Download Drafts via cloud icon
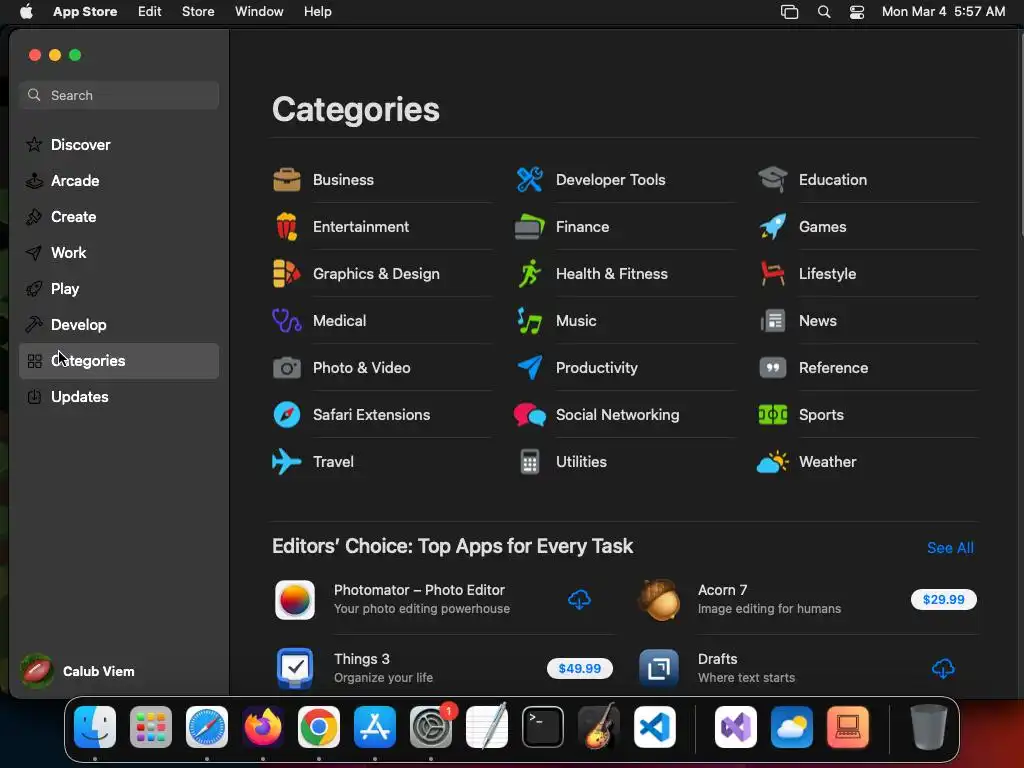Viewport: 1024px width, 768px height. [943, 669]
